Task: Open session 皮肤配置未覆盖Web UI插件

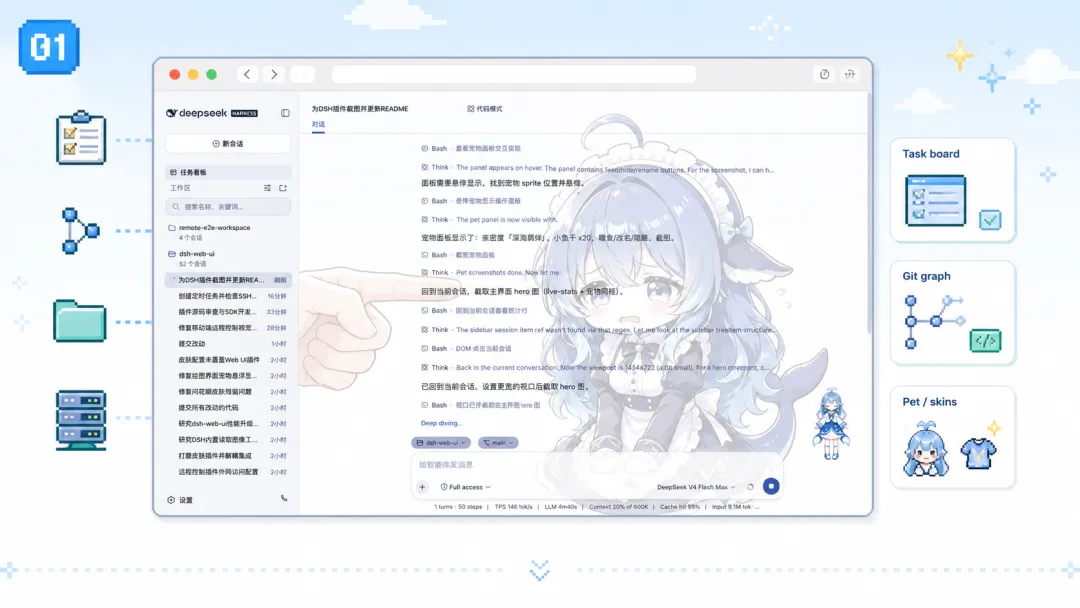Action: (228, 359)
